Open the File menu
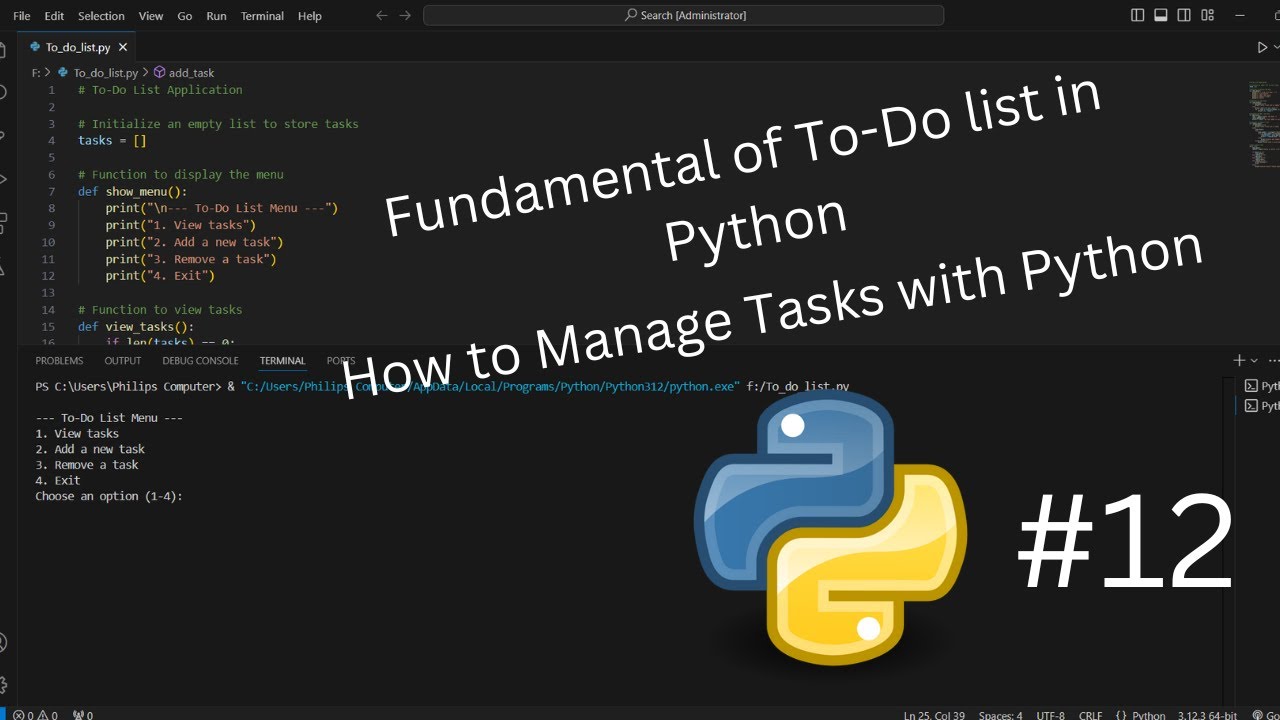 [22, 16]
